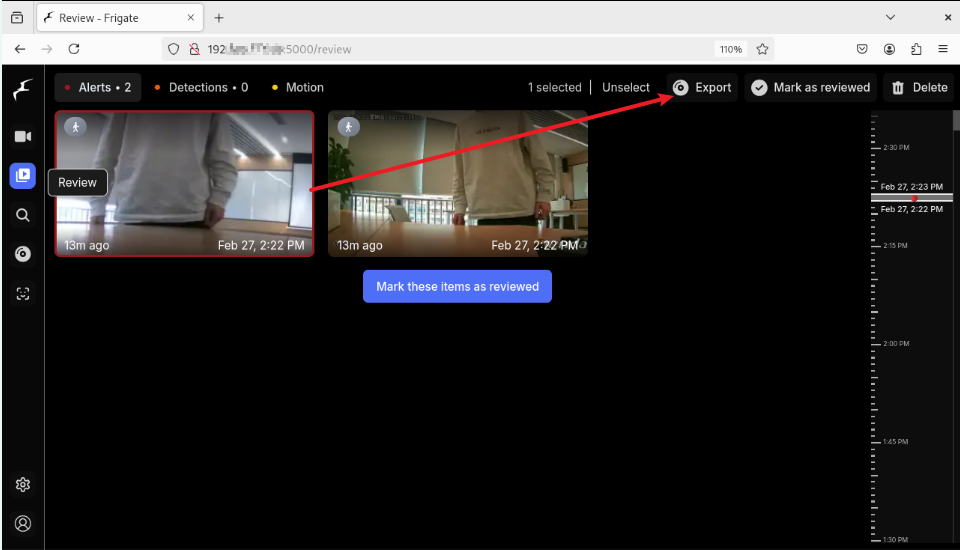
Task: Open Firefox hamburger application menu
Action: [943, 49]
